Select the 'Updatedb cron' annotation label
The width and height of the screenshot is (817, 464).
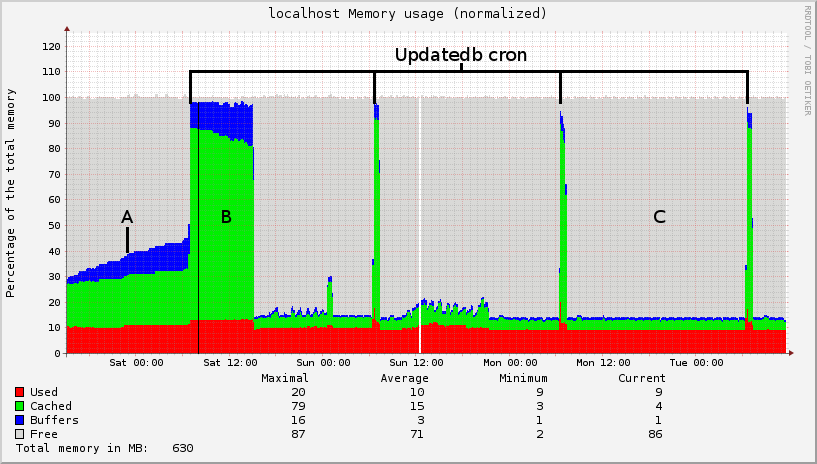(x=460, y=55)
